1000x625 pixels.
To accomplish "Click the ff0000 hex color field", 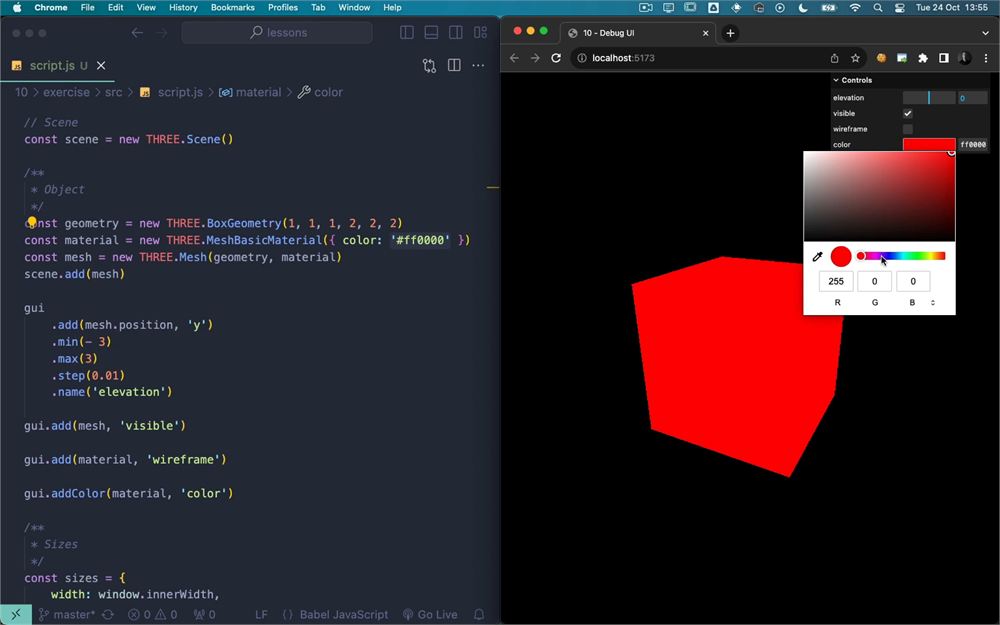I will 973,145.
